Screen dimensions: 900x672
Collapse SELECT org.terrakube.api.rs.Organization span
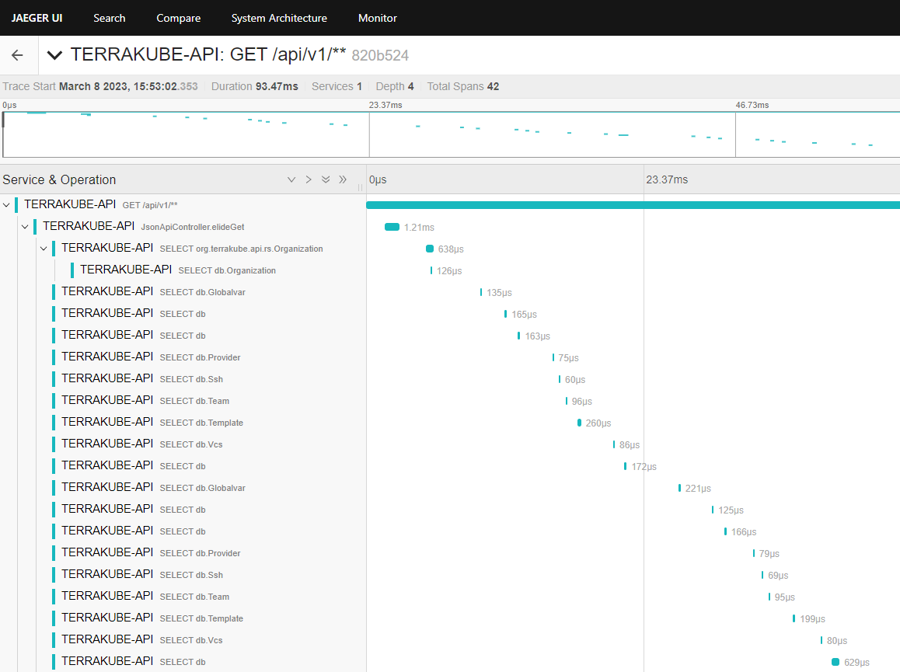click(44, 248)
